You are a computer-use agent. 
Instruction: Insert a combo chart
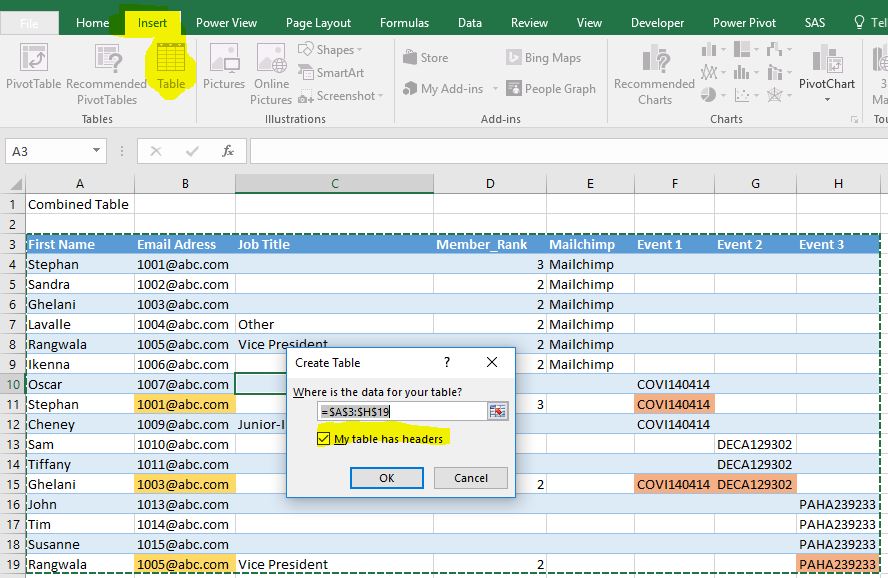pos(779,72)
